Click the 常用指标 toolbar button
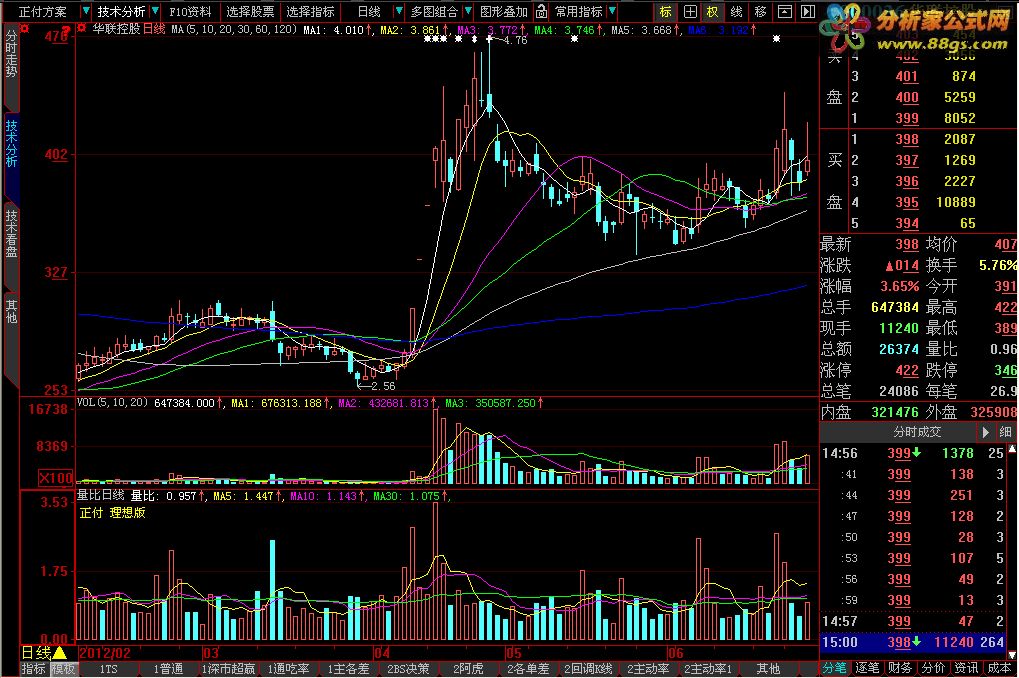 [x=578, y=12]
